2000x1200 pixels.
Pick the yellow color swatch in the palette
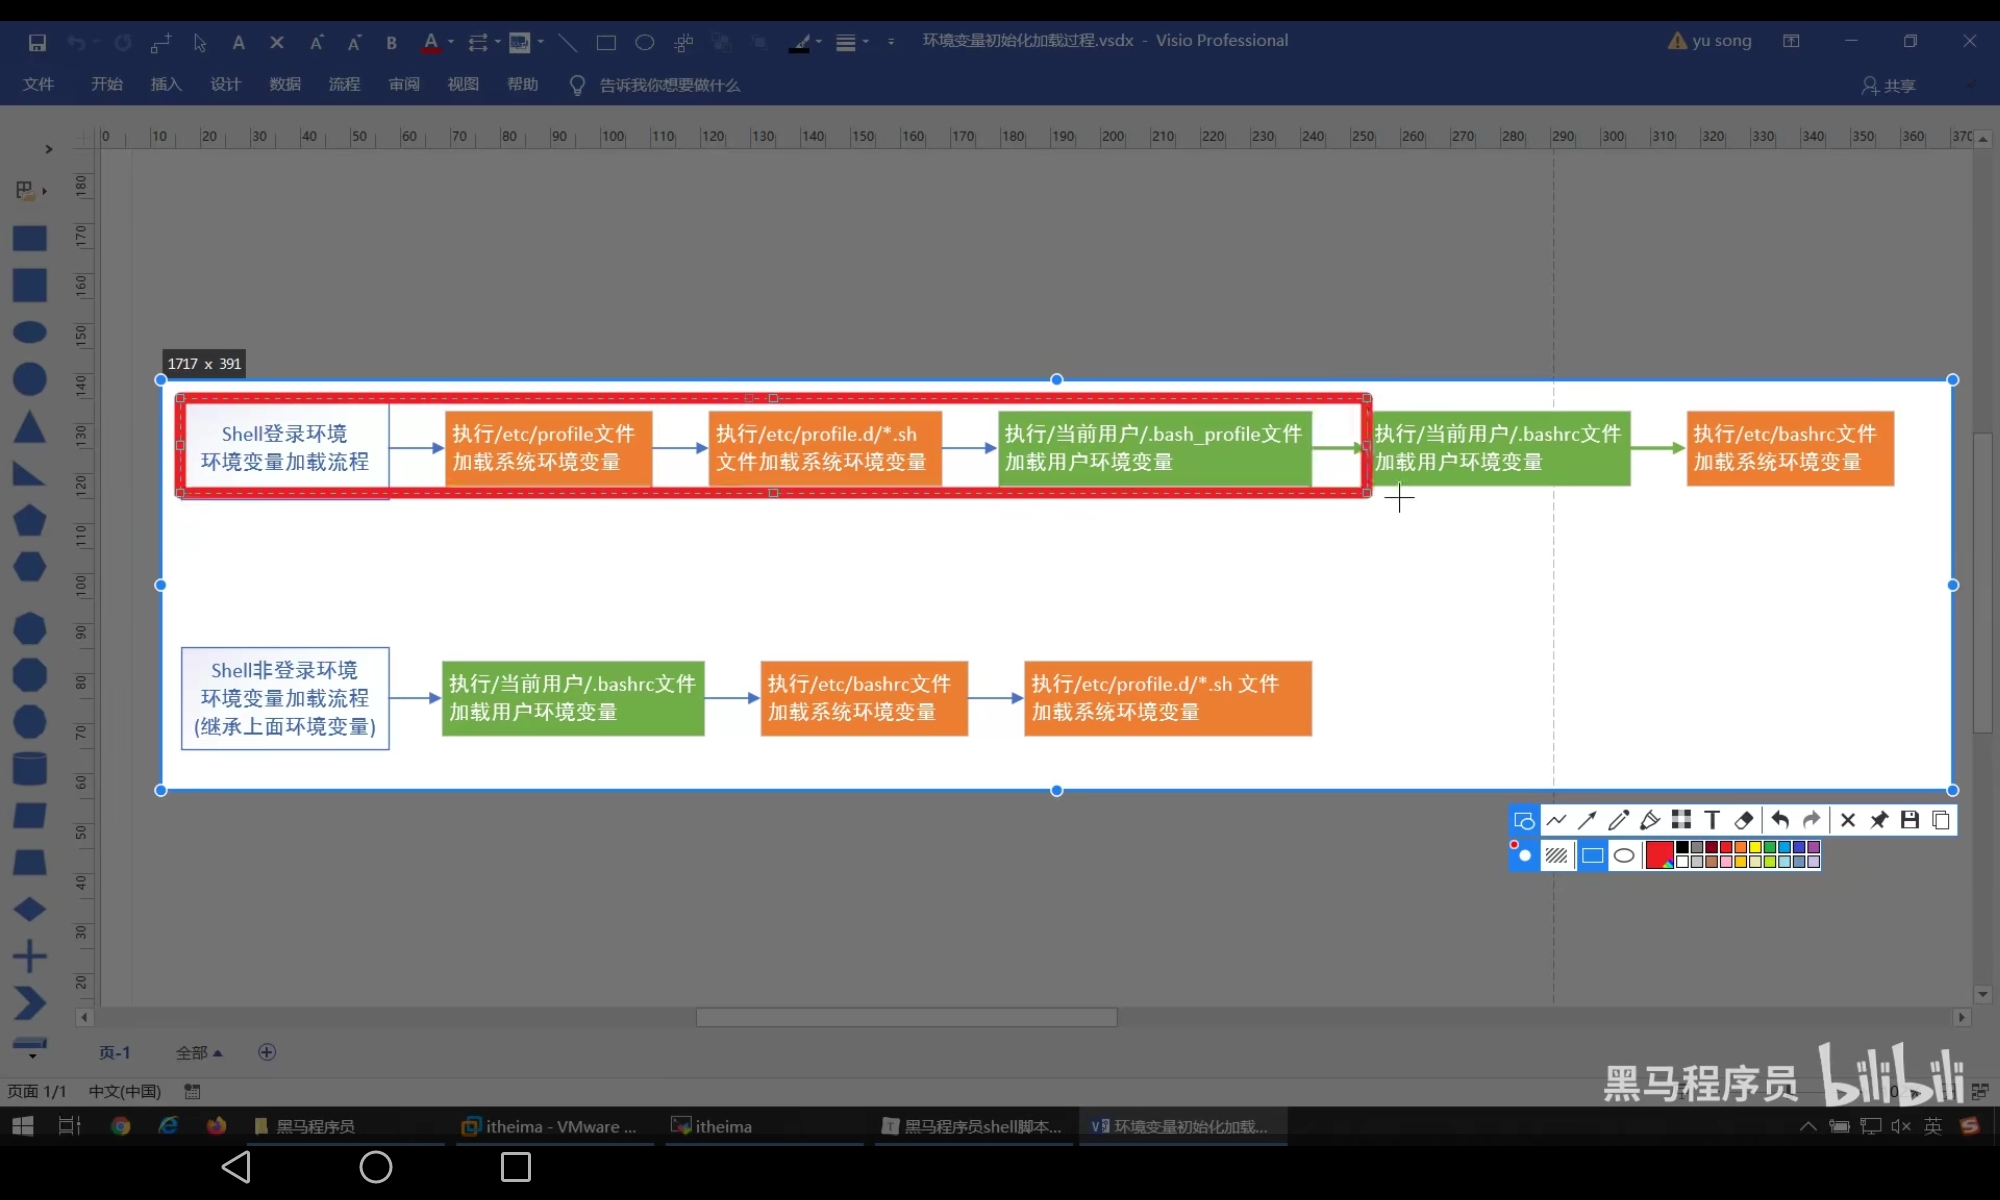(x=1755, y=847)
